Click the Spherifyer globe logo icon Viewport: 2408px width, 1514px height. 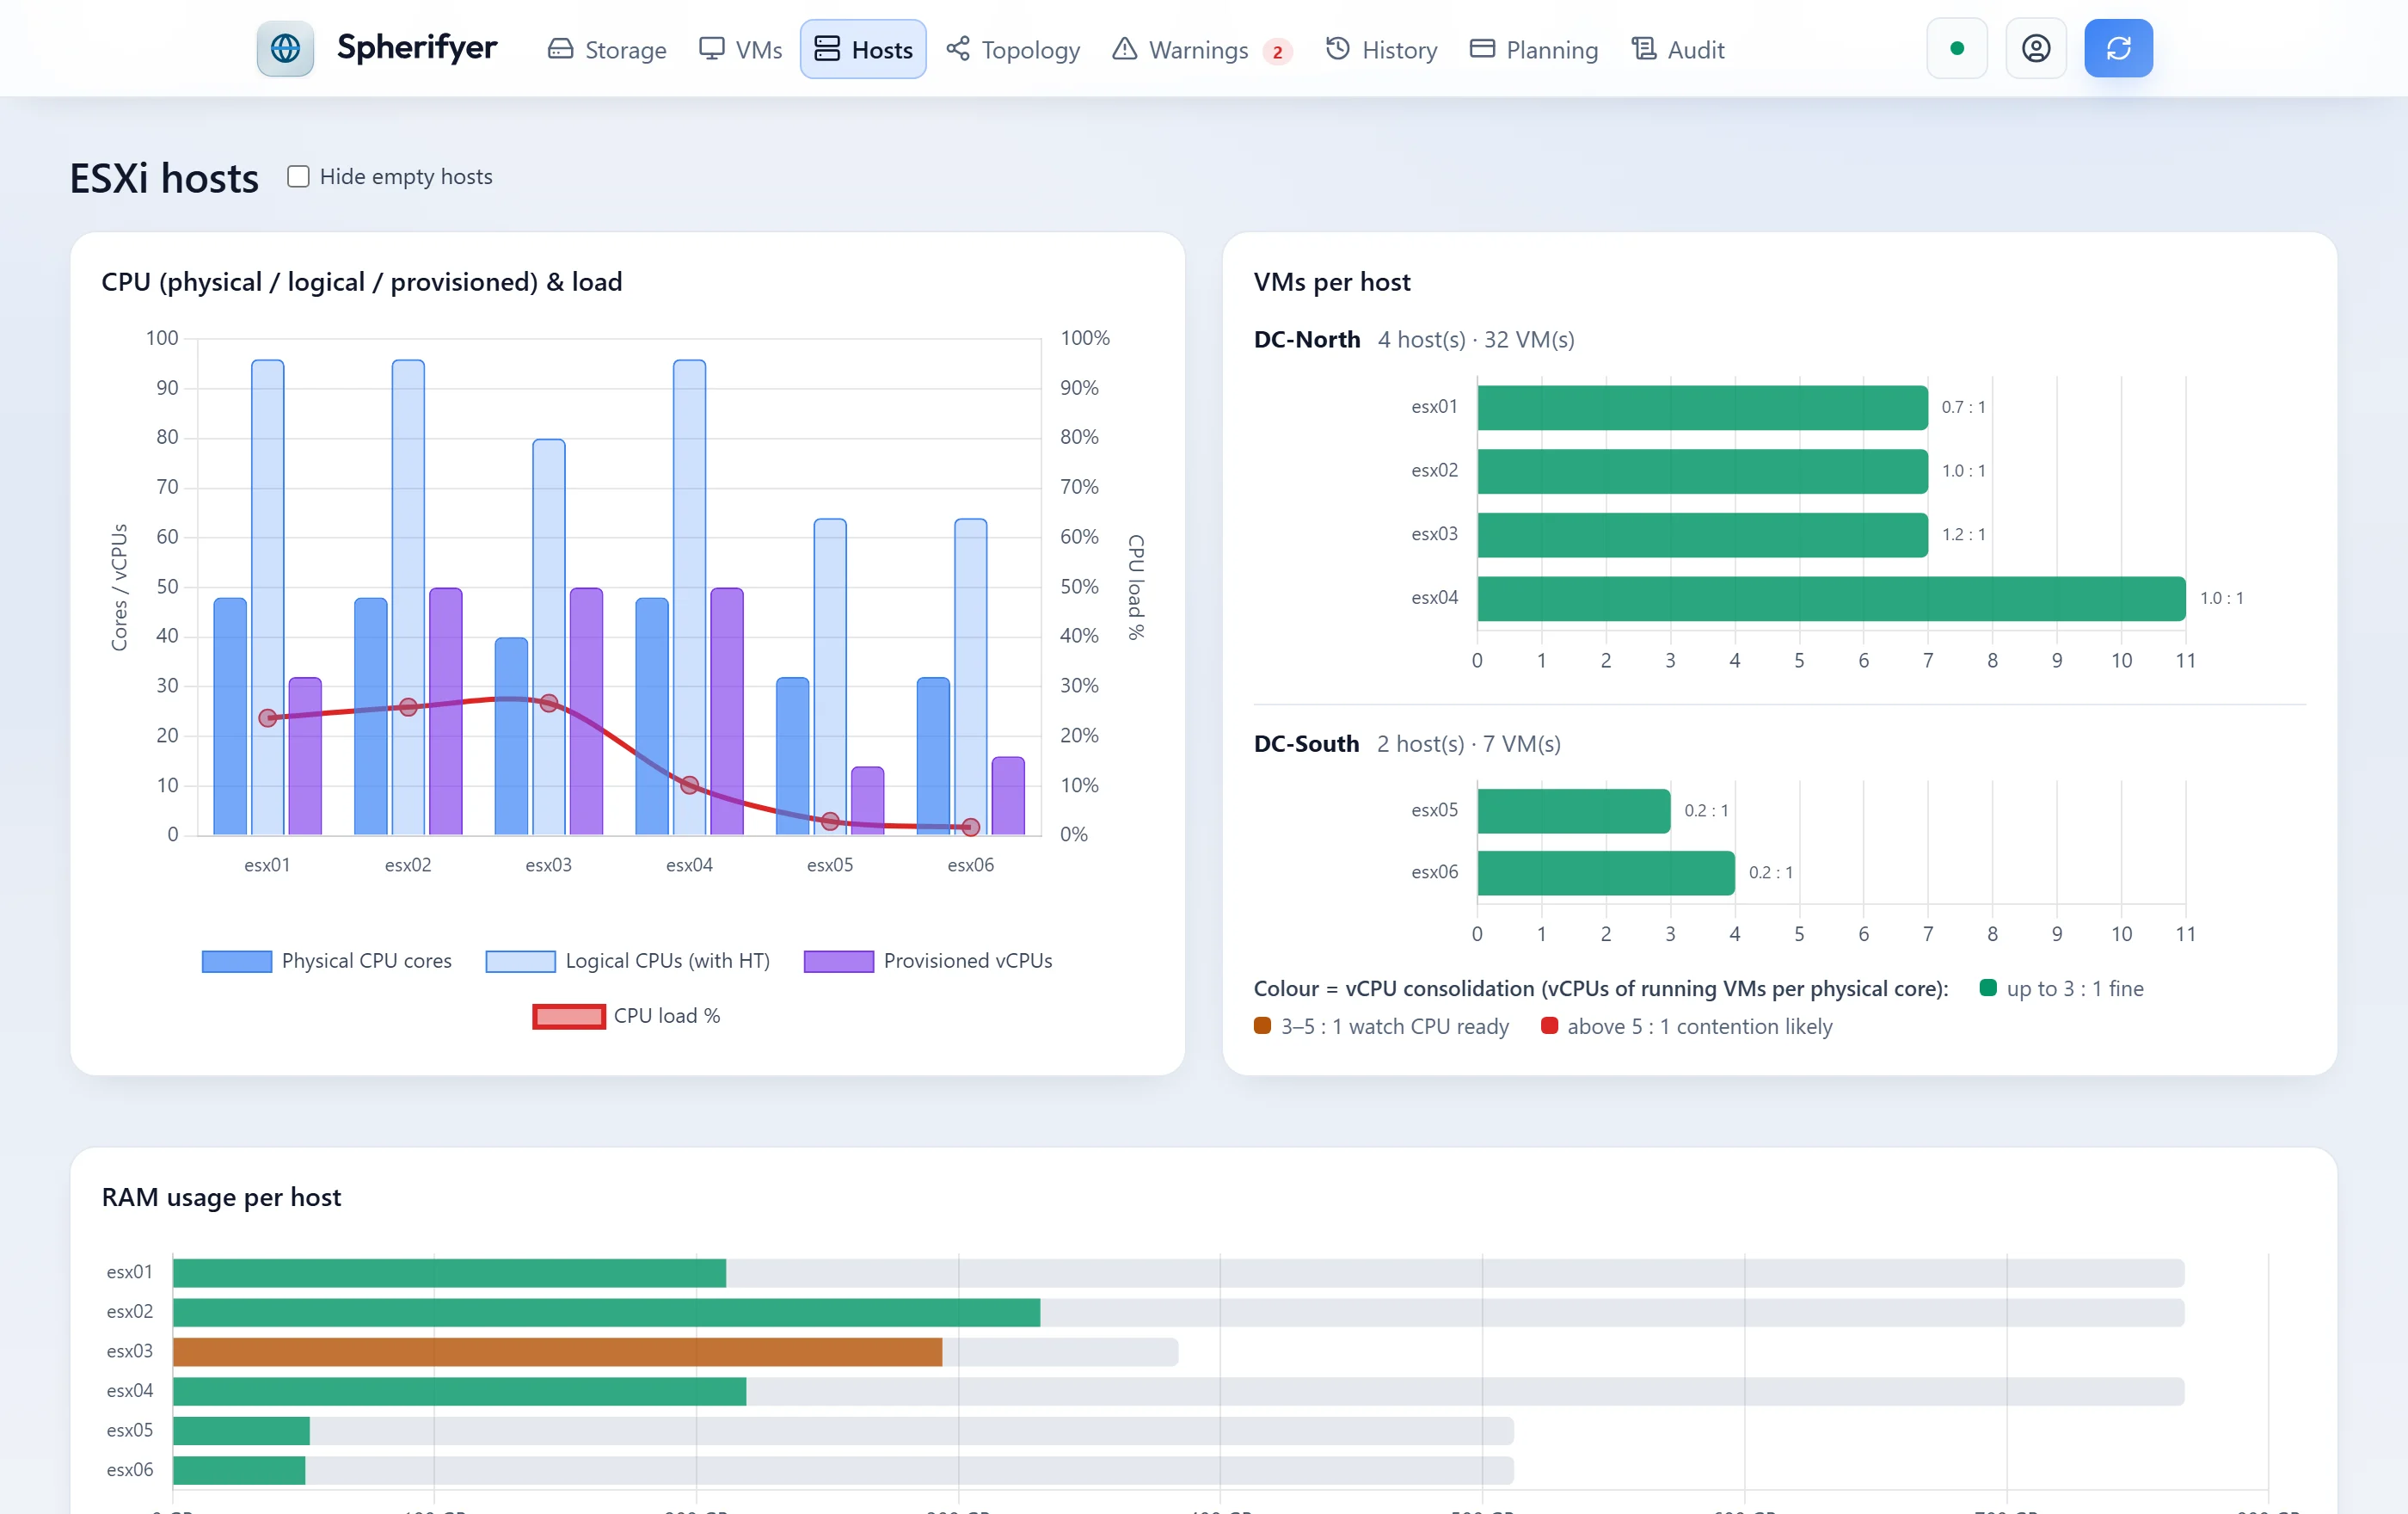(285, 48)
